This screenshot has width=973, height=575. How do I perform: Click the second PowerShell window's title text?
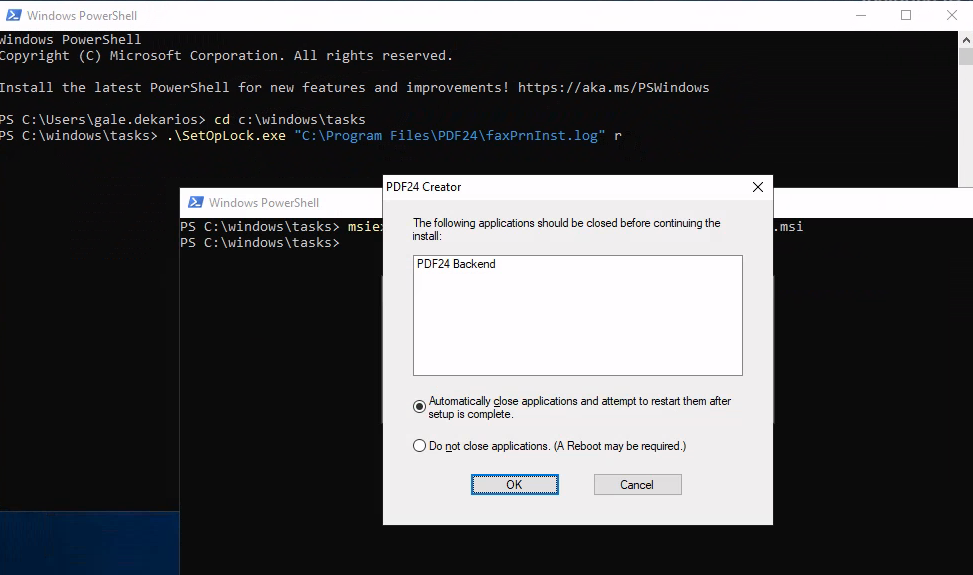coord(264,203)
